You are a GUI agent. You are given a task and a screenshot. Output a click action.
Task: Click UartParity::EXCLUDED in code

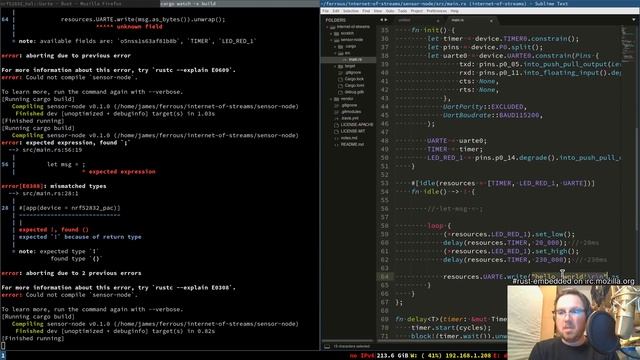tap(484, 107)
